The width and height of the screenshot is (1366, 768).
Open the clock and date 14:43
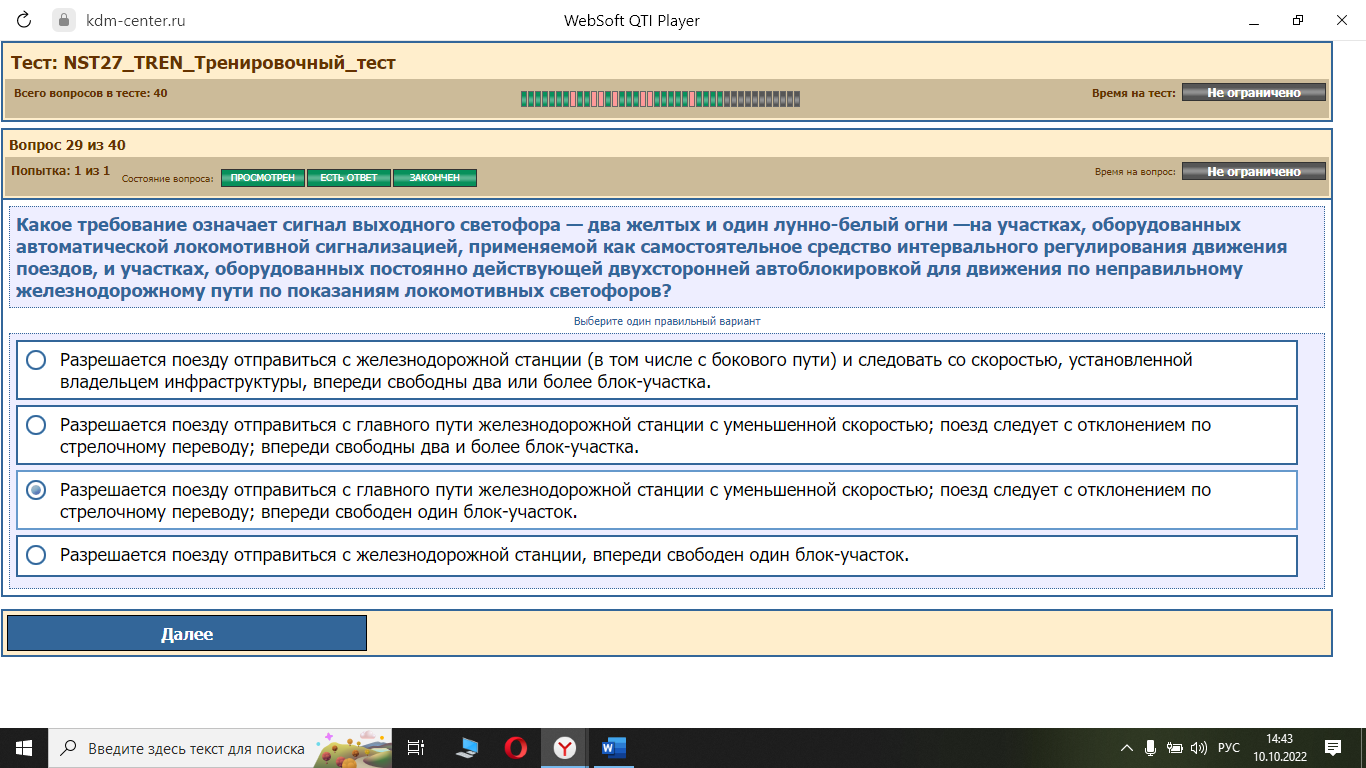tap(1280, 747)
